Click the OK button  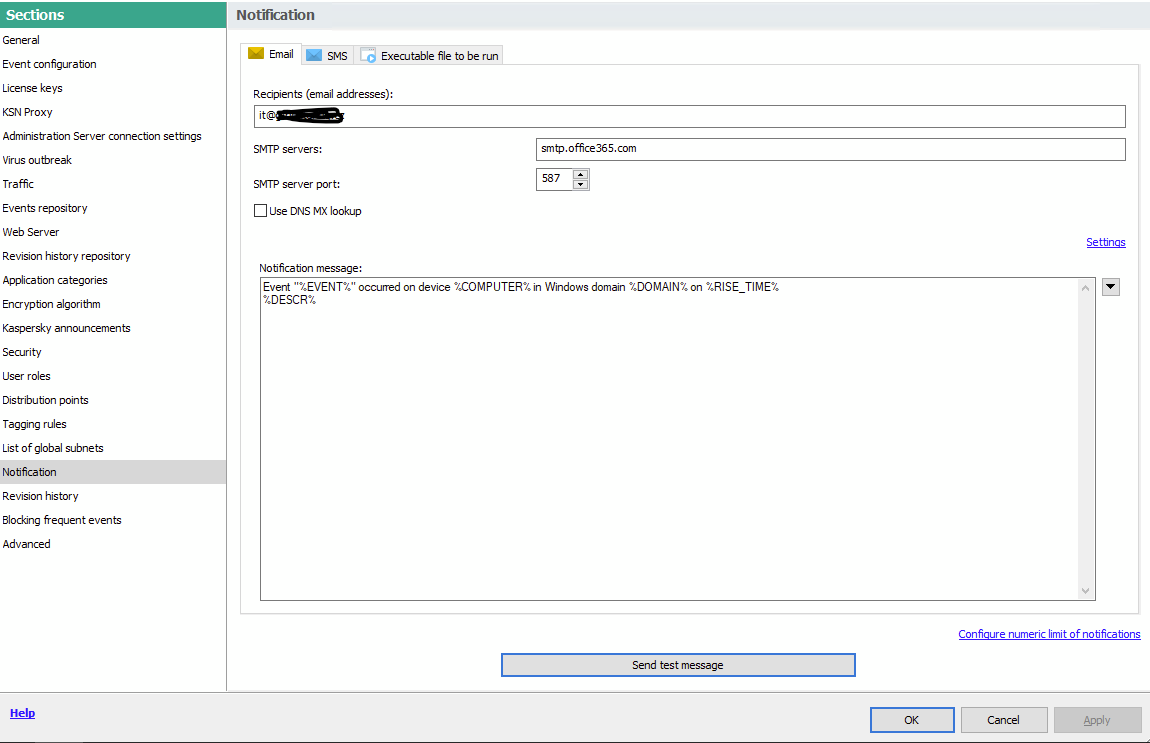911,720
